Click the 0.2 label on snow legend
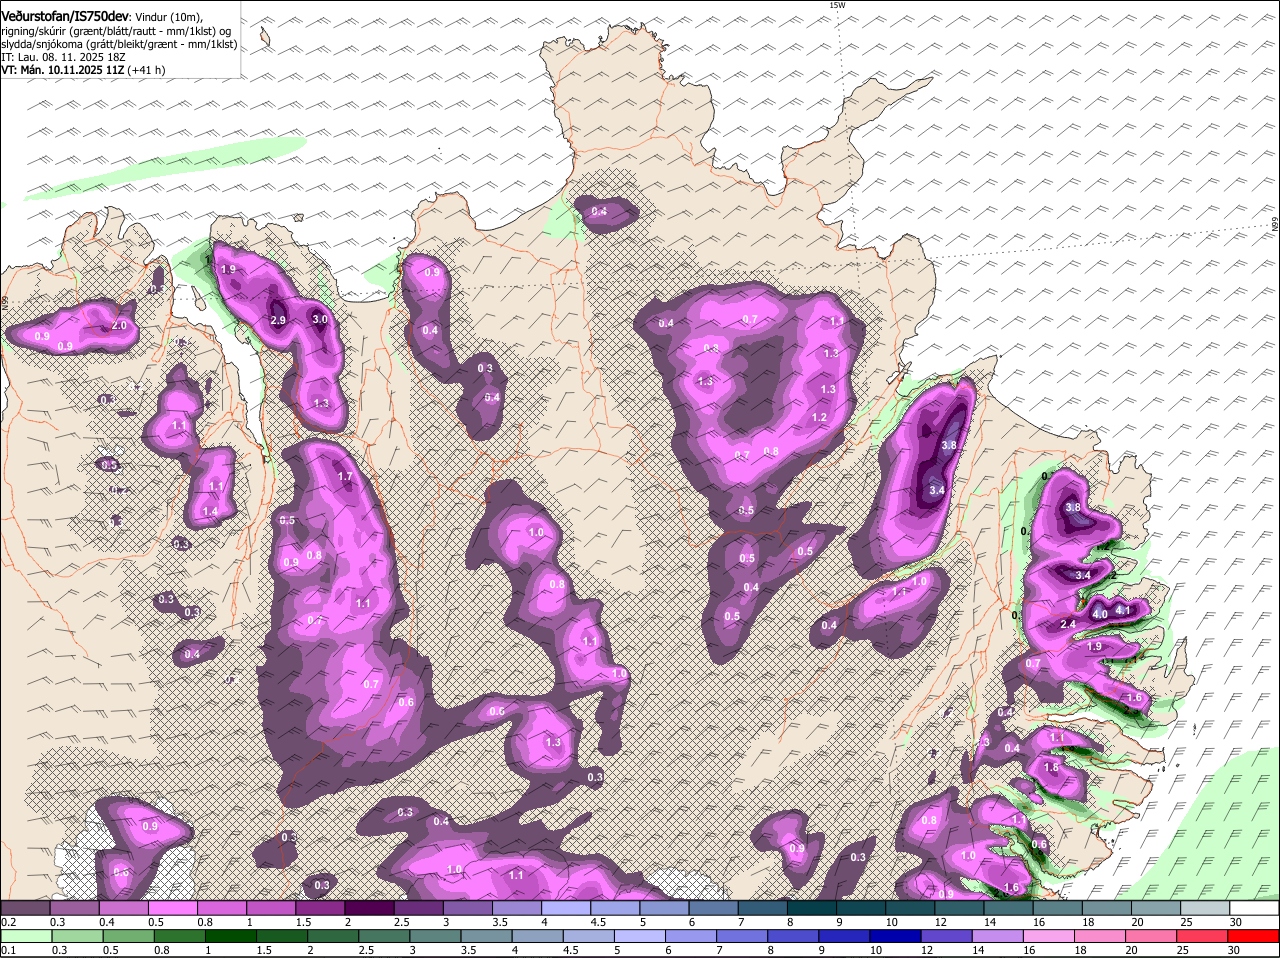Screen dimensions: 1280x958 8,922
